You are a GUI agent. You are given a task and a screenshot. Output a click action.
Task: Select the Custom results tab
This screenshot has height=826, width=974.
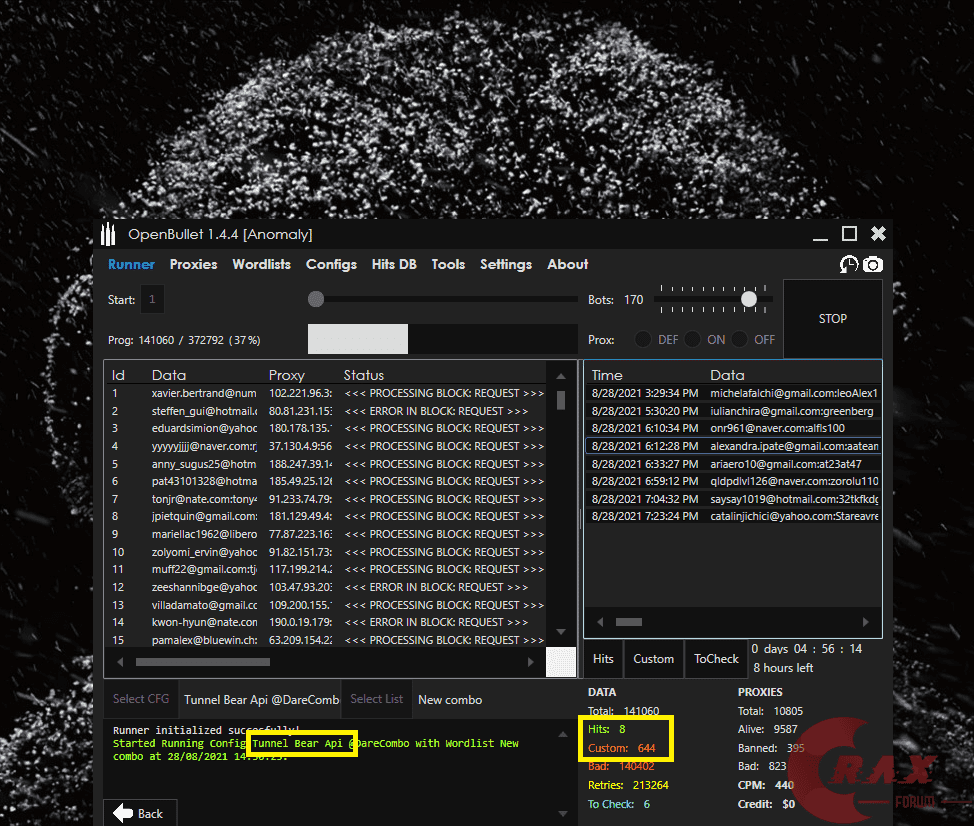(653, 659)
